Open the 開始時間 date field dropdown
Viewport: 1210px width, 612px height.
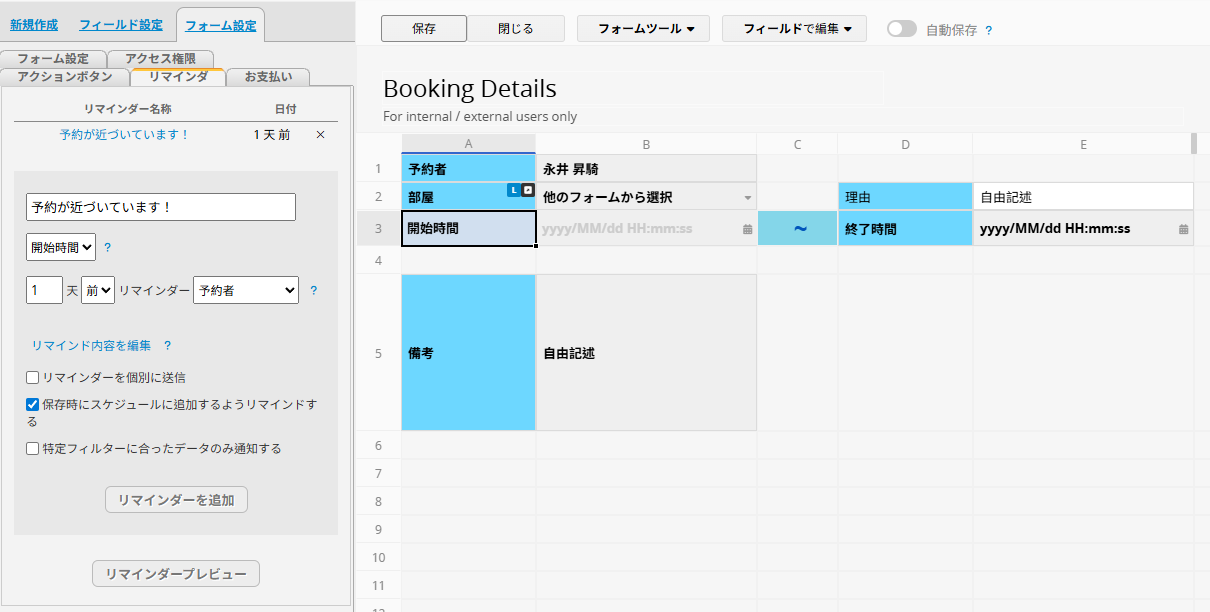coord(61,246)
